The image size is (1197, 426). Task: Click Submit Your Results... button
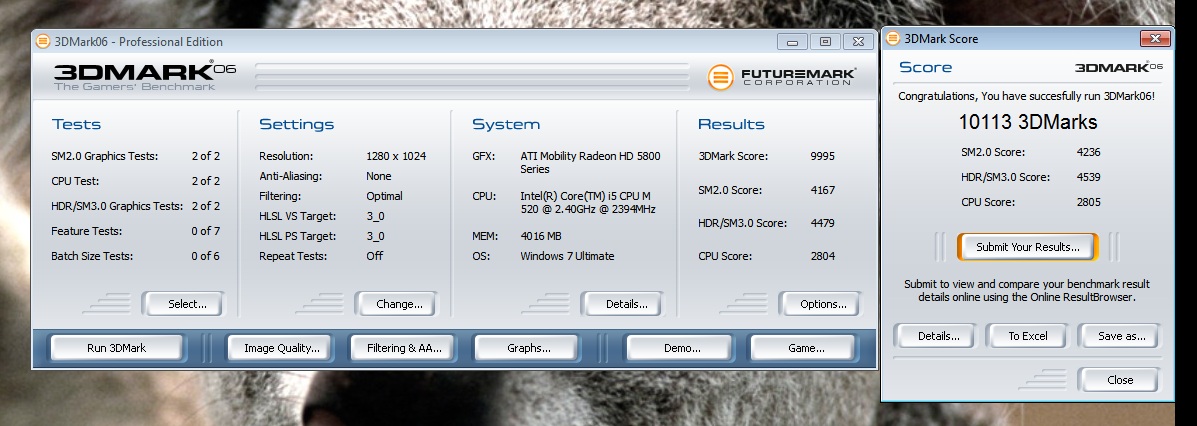click(x=1028, y=247)
